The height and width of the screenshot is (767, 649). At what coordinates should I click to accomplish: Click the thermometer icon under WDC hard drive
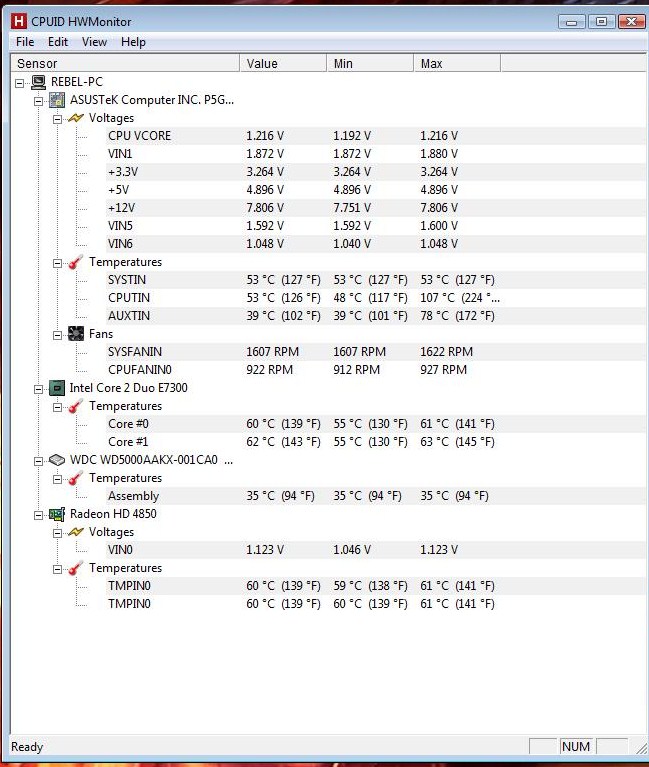(76, 478)
